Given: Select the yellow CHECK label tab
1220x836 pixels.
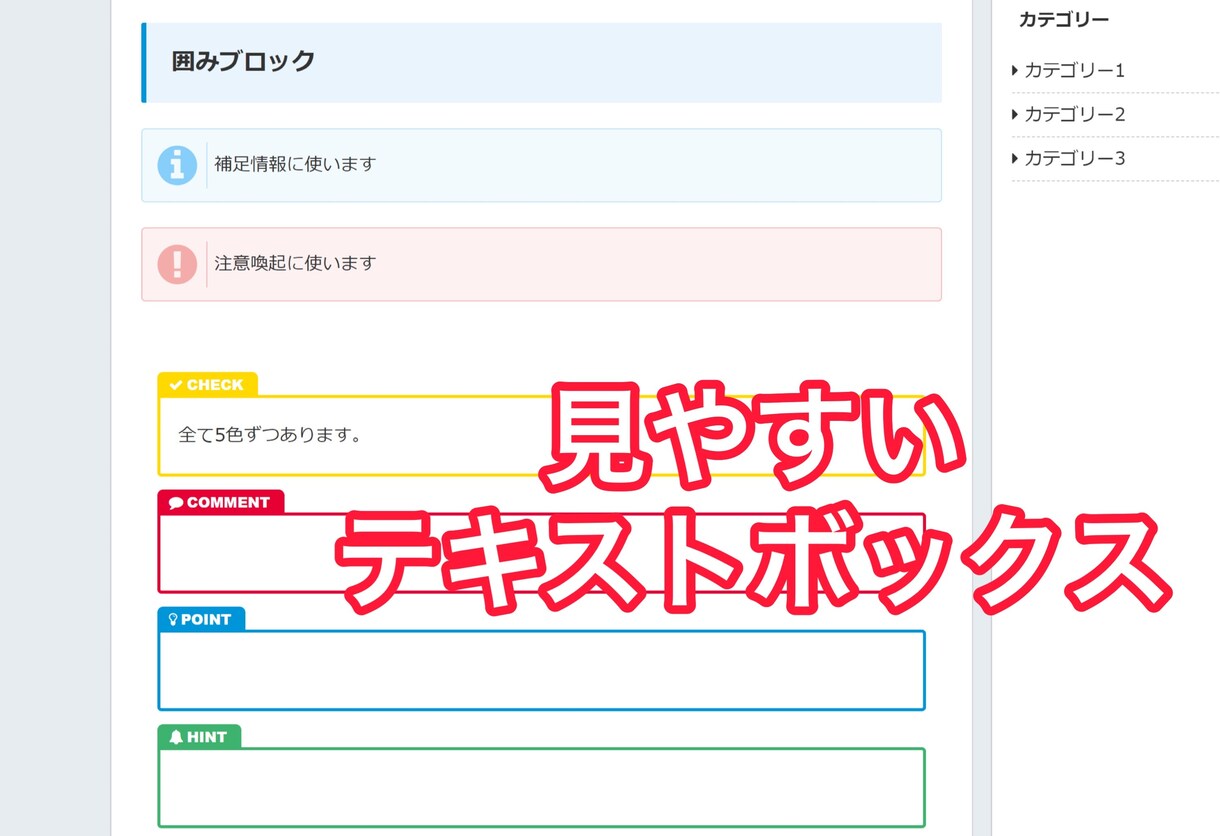Looking at the screenshot, I should [x=207, y=385].
